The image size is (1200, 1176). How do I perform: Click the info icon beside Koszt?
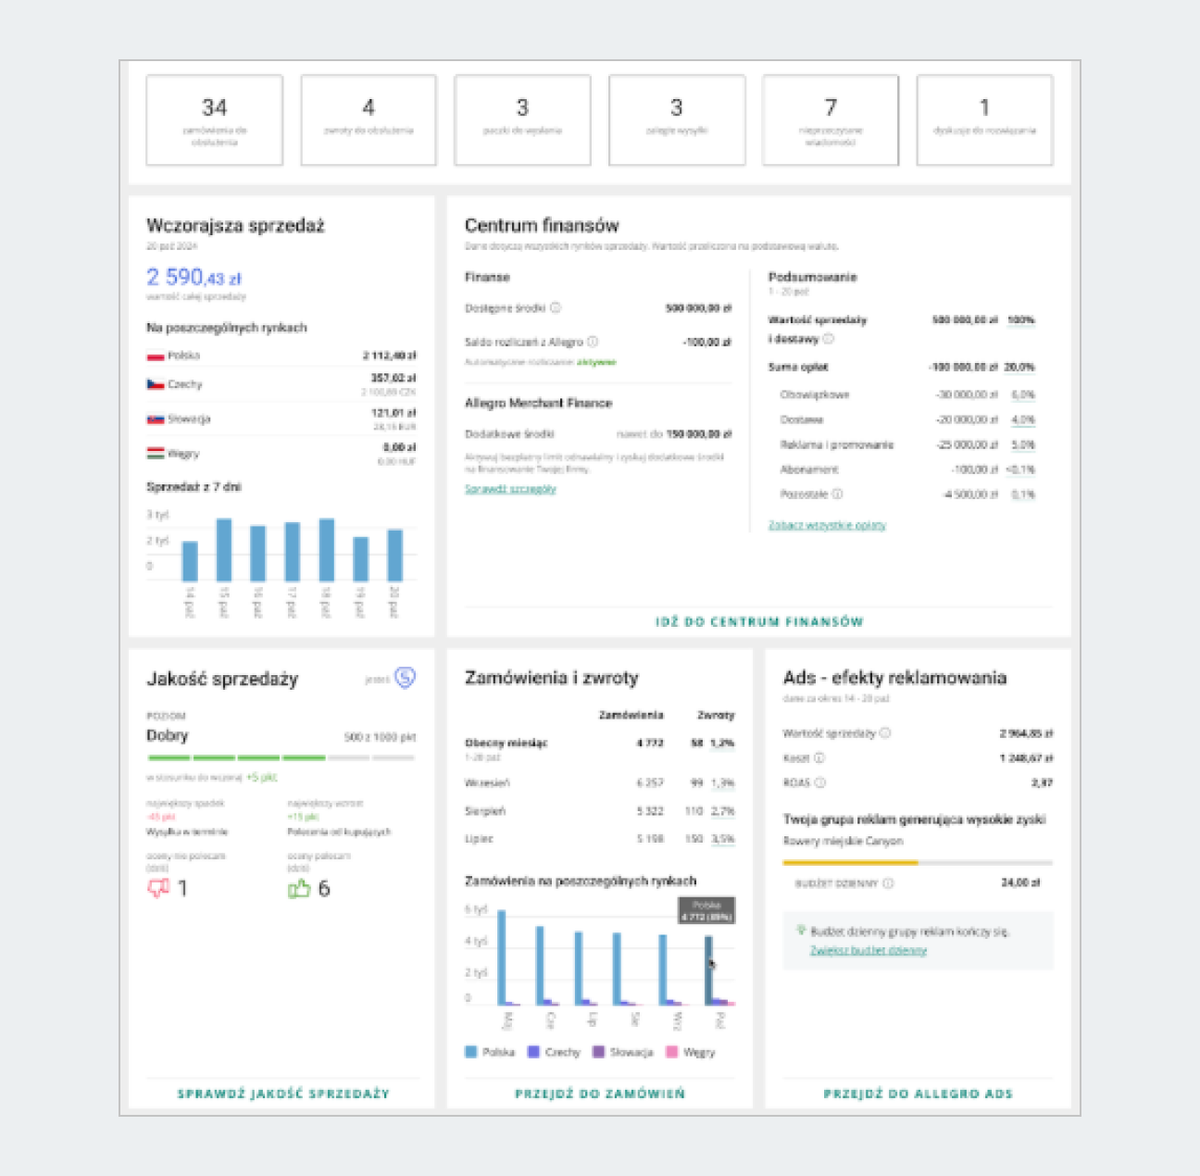coord(819,758)
